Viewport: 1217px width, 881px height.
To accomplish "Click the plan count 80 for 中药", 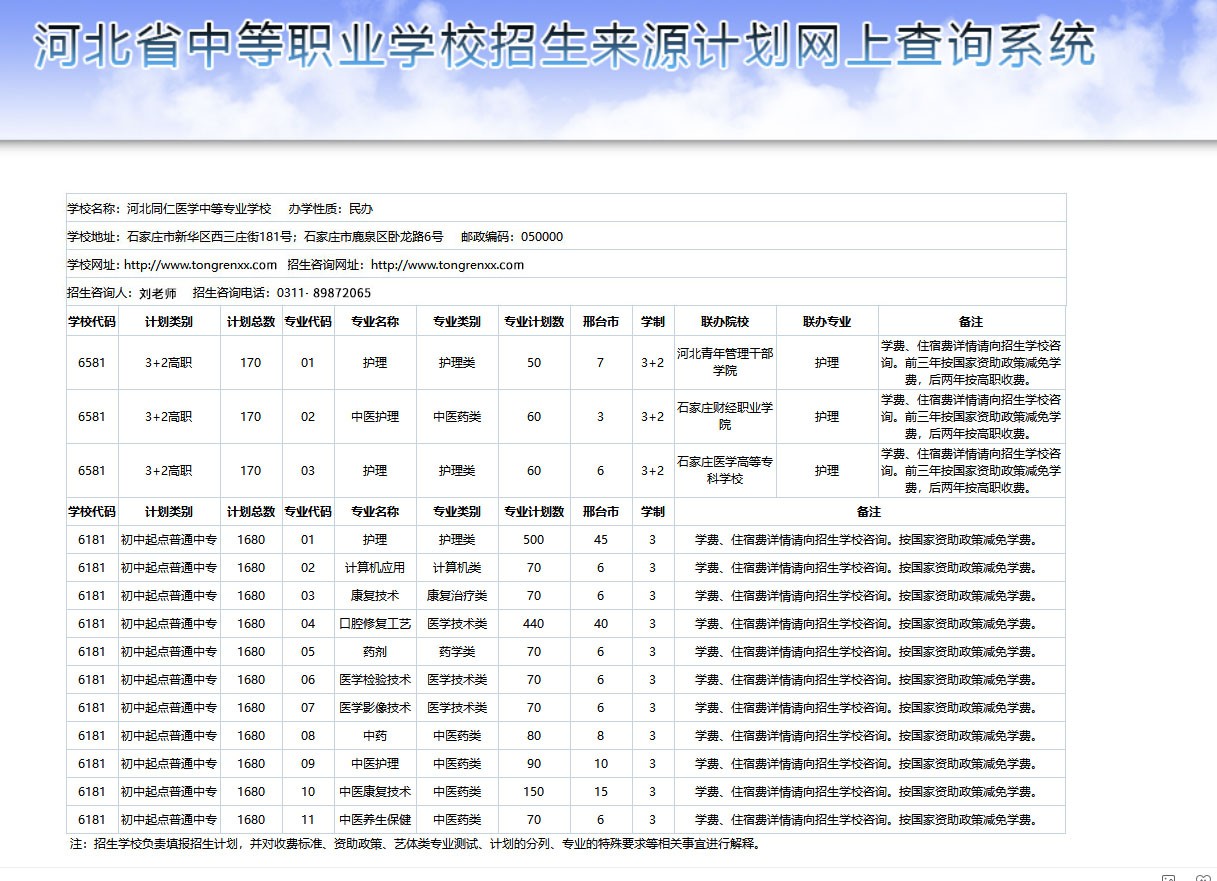I will tap(534, 736).
